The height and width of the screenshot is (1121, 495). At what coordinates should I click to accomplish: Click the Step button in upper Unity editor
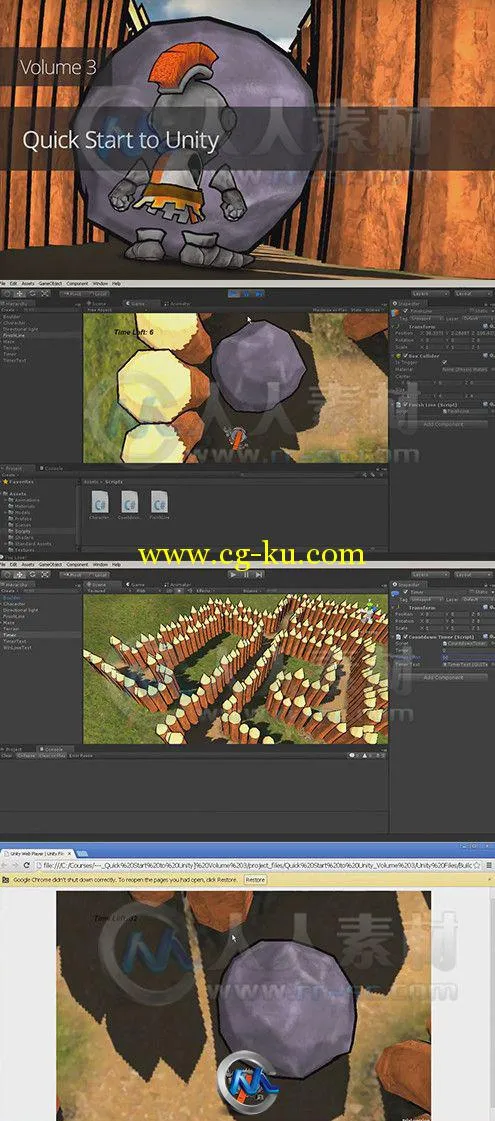258,293
